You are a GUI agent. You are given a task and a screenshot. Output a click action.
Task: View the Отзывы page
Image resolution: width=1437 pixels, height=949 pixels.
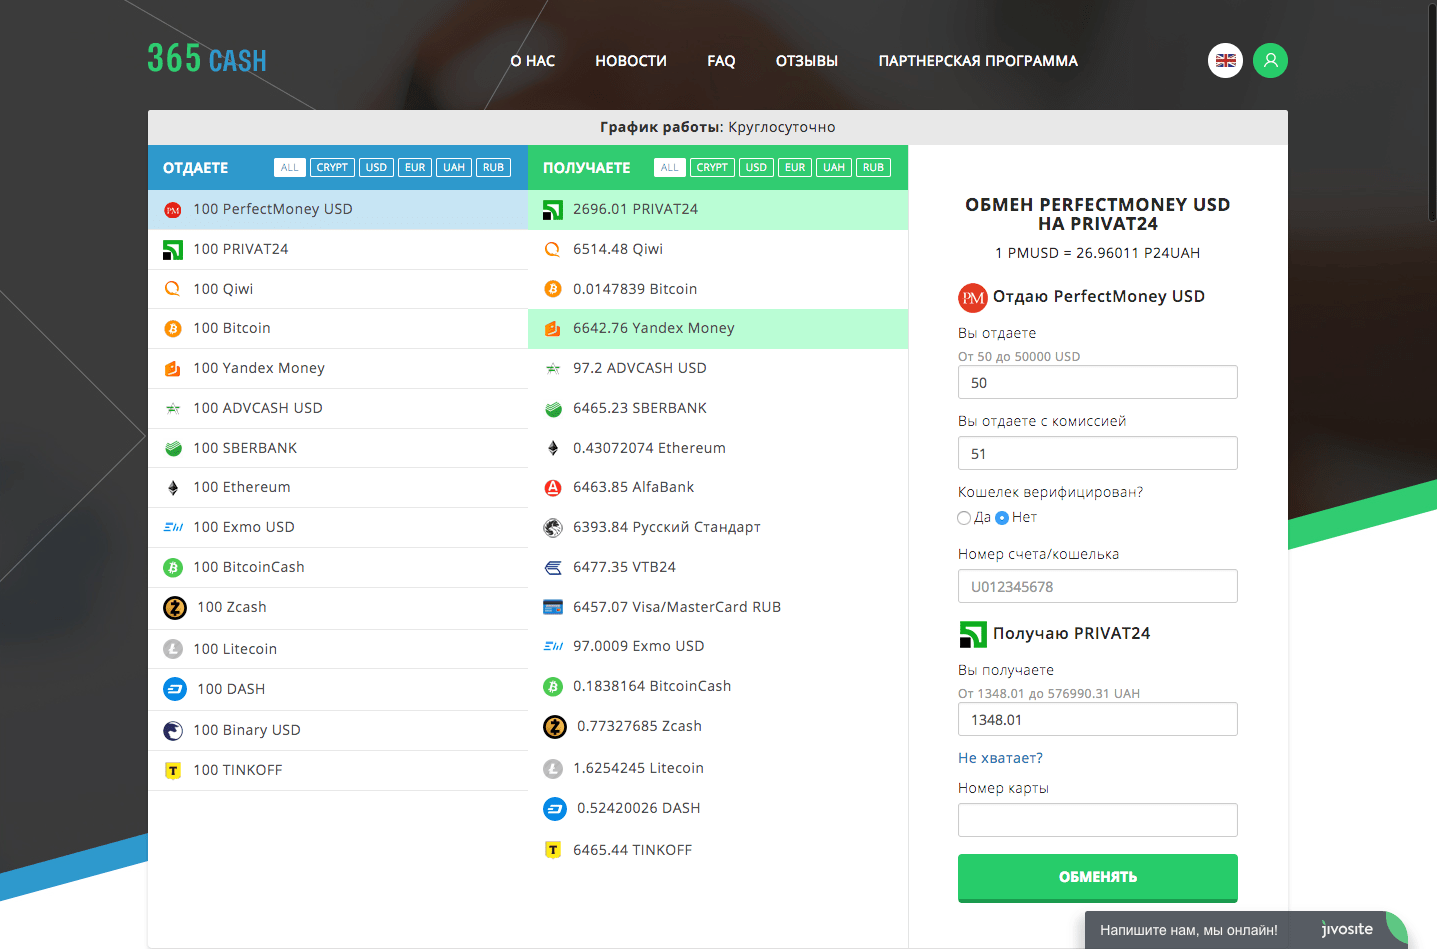point(807,61)
